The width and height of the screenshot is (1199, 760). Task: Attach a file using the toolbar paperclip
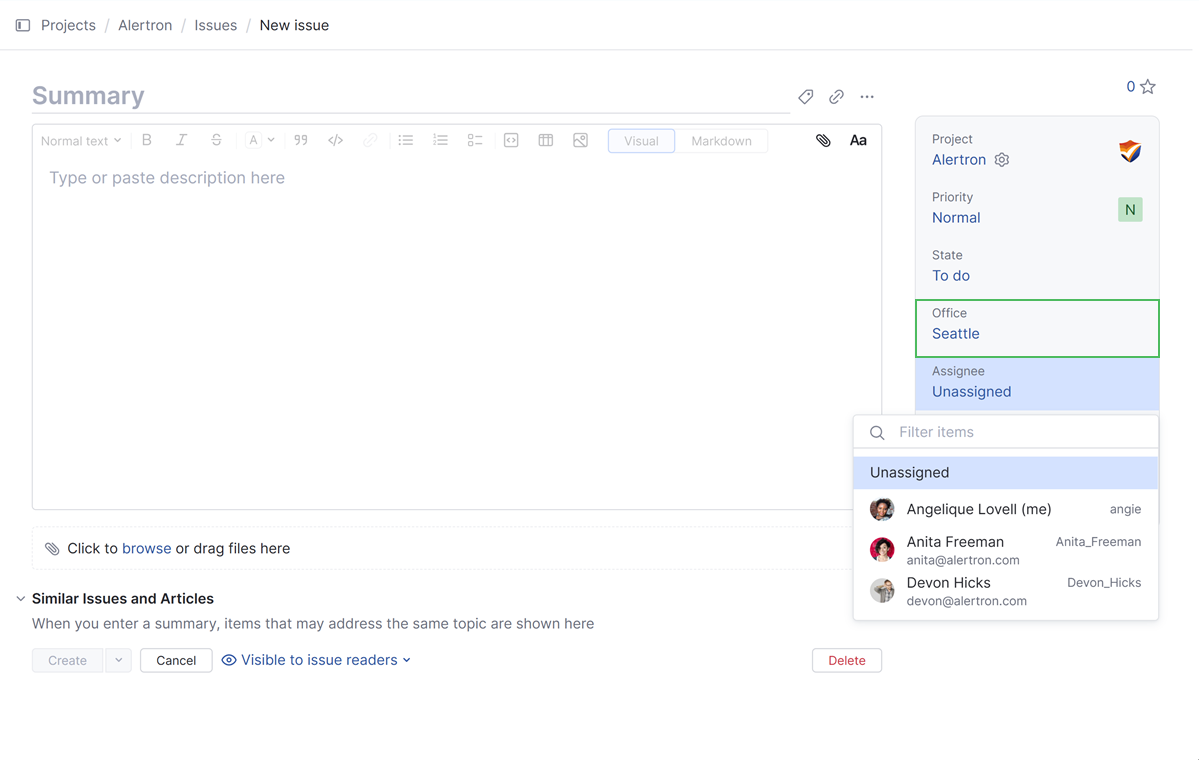coord(823,140)
